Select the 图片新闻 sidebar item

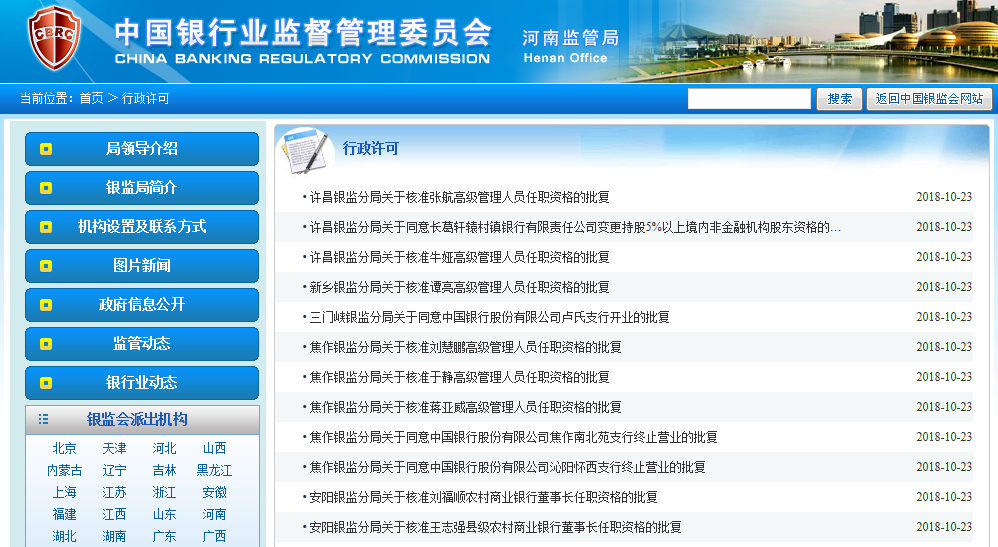point(141,266)
